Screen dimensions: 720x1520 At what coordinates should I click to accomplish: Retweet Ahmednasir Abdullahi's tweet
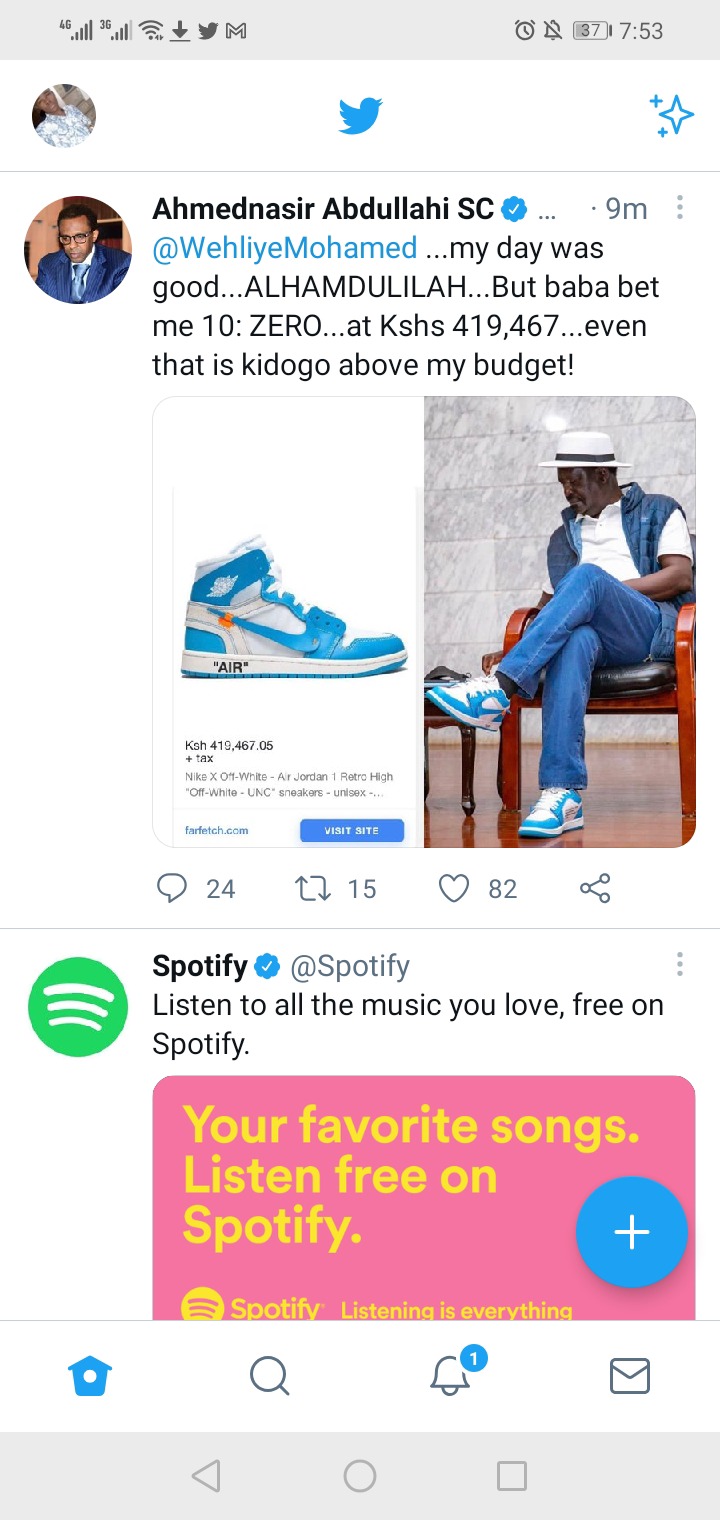pos(314,888)
